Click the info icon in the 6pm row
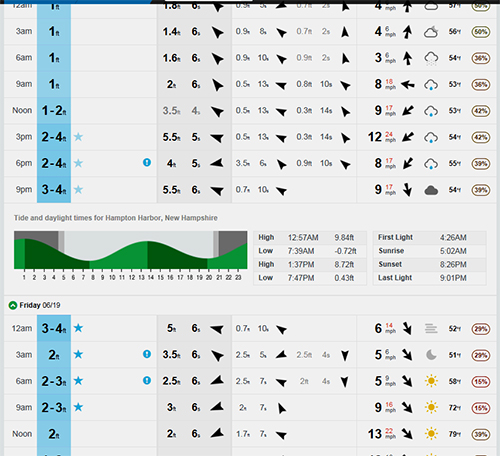Screen dimensions: 500x456 (x=147, y=162)
